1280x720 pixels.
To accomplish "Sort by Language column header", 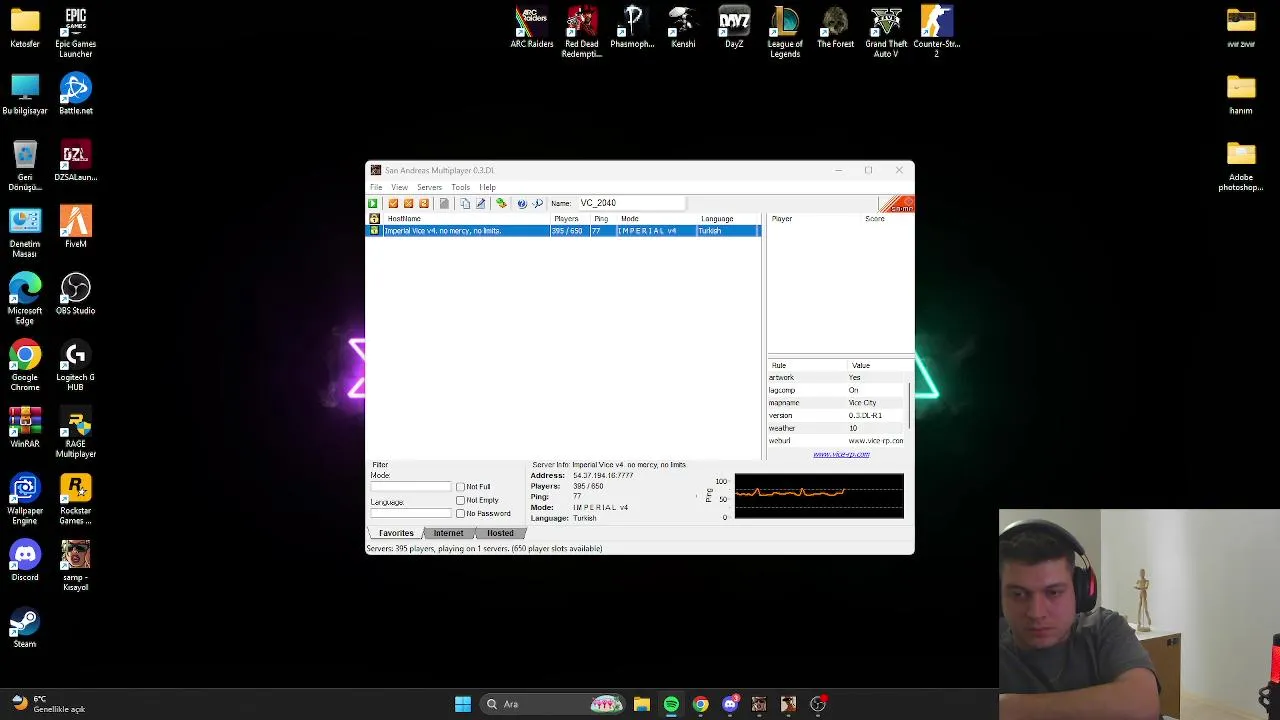I will pos(729,218).
